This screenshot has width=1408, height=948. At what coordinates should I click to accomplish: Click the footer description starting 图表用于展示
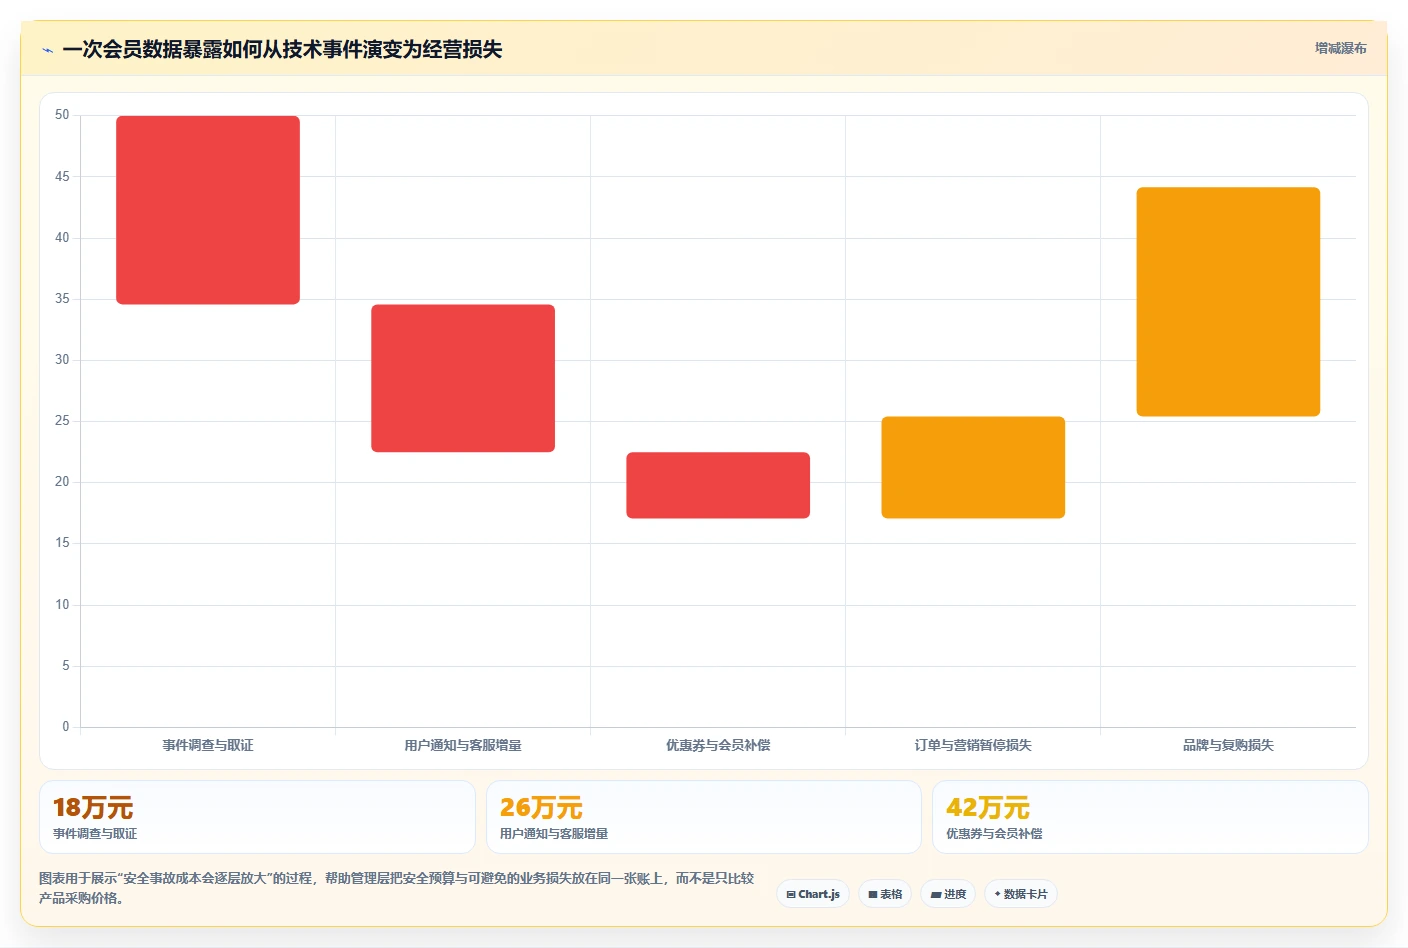click(x=396, y=888)
